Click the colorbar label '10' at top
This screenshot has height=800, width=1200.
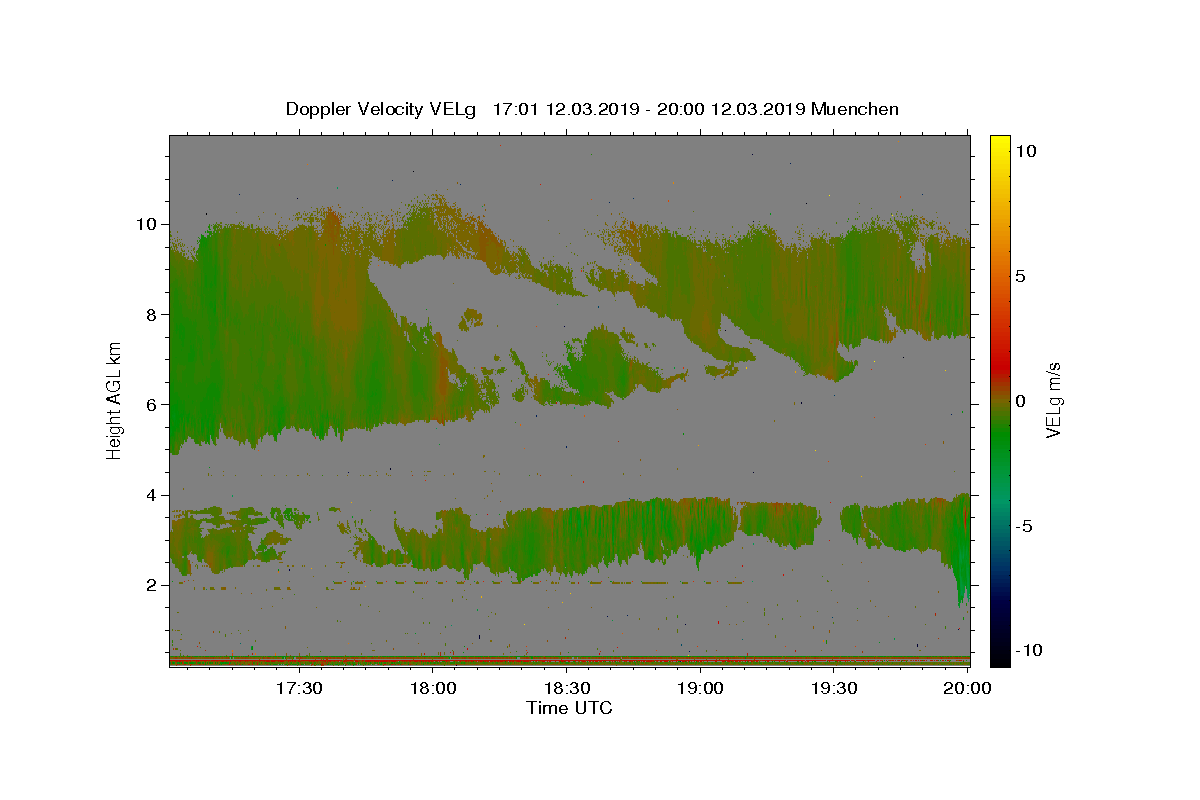[1026, 151]
